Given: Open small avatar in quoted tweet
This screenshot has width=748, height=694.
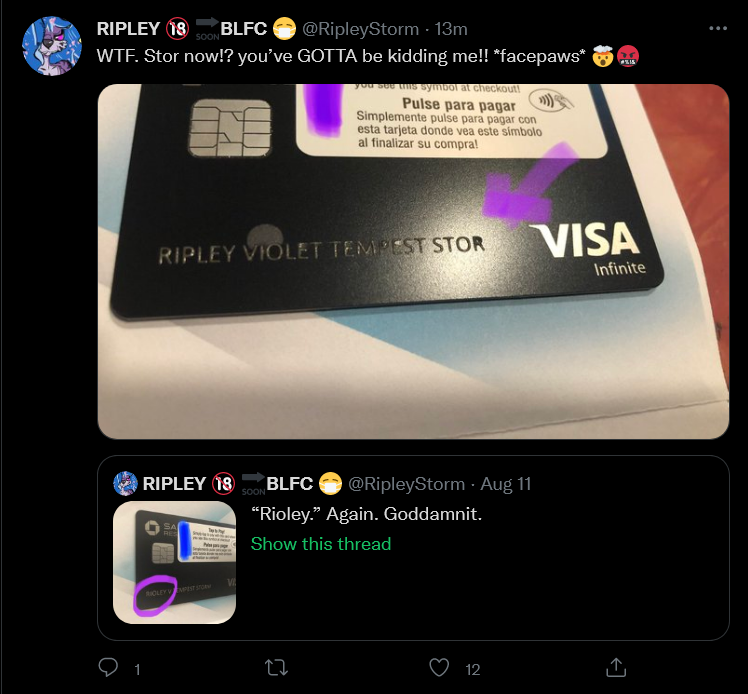Looking at the screenshot, I should 125,484.
